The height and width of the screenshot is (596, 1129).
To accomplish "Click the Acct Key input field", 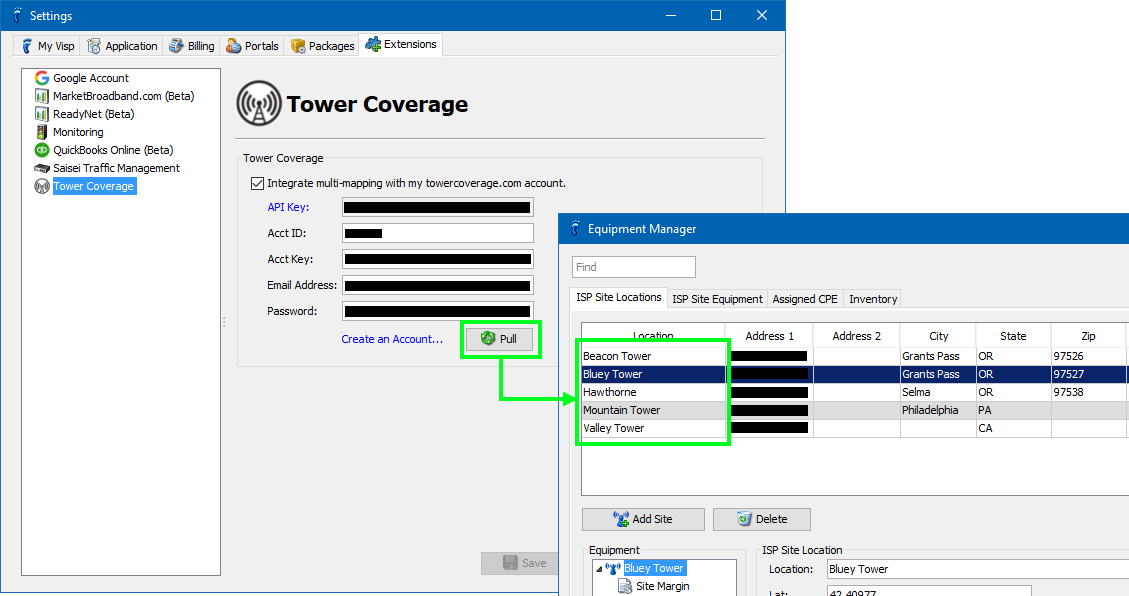I will point(438,259).
